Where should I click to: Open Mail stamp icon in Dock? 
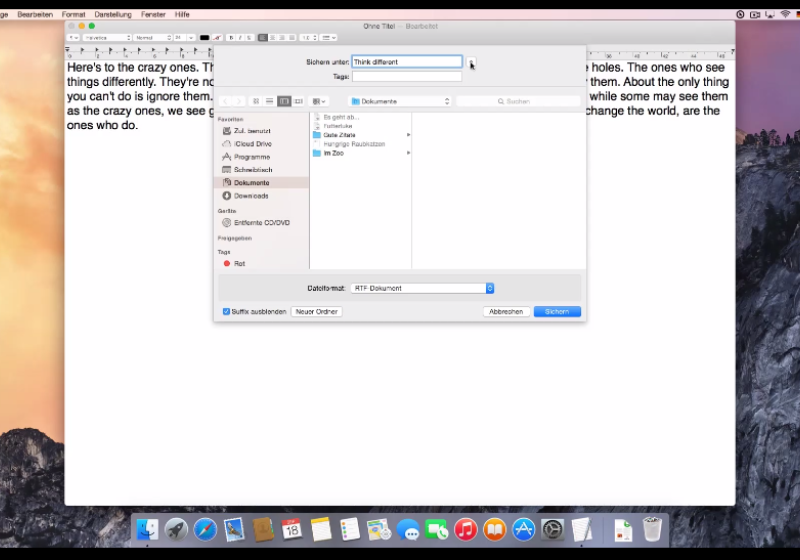tap(234, 529)
